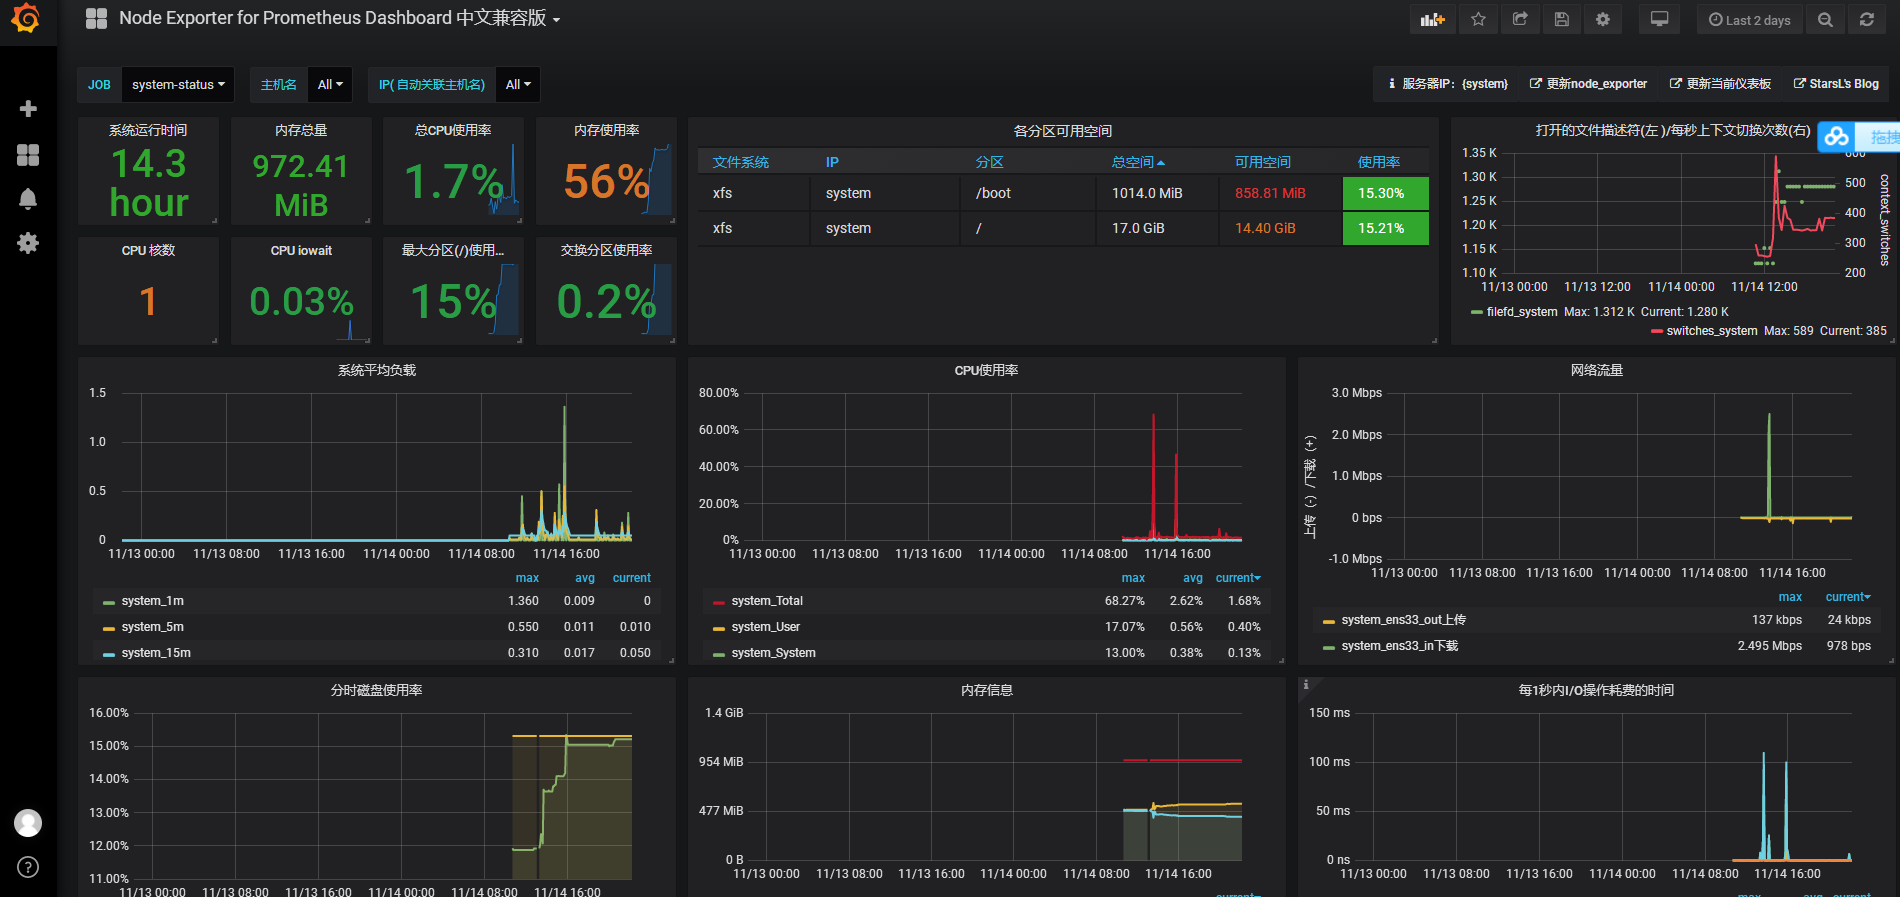Viewport: 1900px width, 897px height.
Task: Save the dashboard with disk icon
Action: point(1562,20)
